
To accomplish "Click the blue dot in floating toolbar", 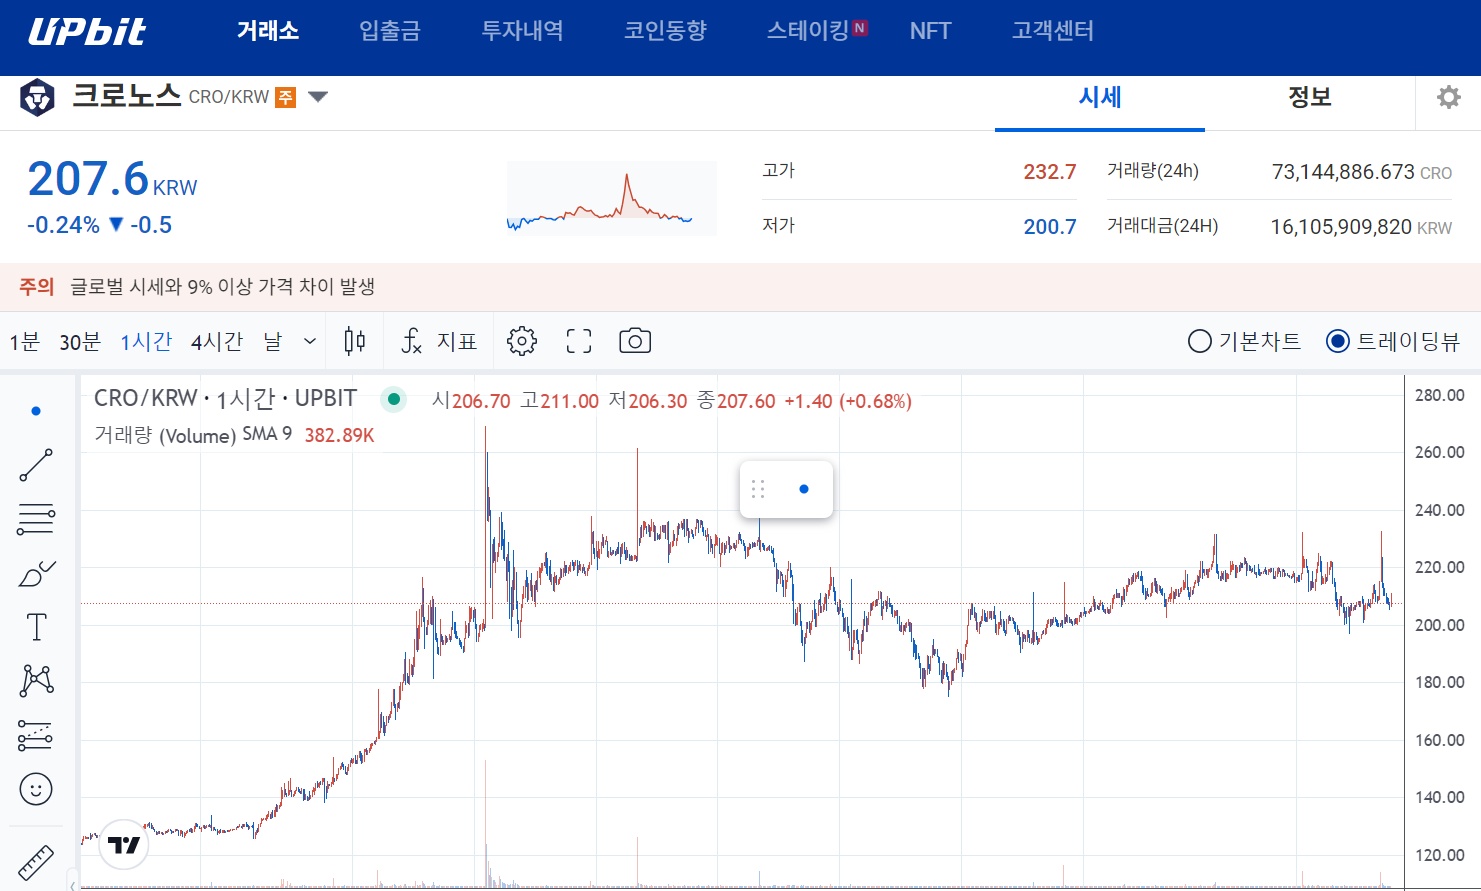I will point(804,489).
